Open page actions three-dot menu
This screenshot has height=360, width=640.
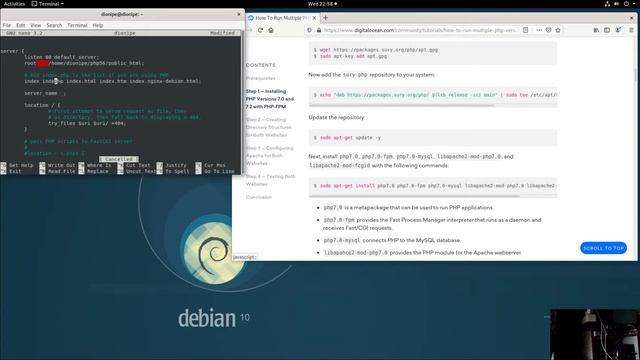(x=539, y=30)
